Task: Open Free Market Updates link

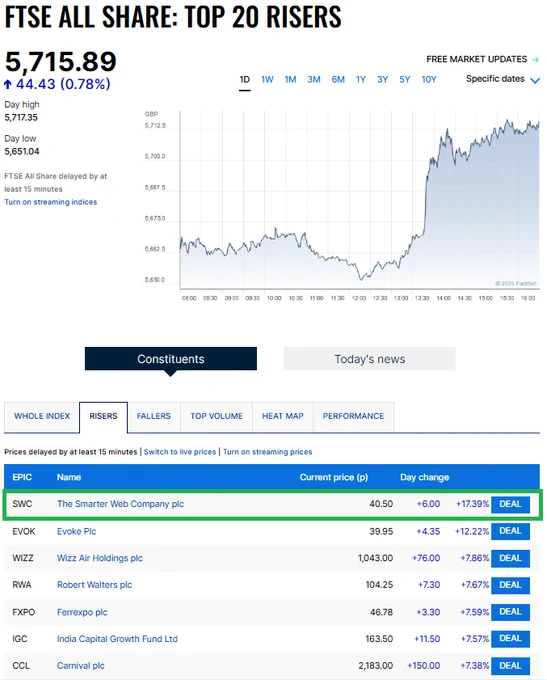Action: (x=482, y=59)
